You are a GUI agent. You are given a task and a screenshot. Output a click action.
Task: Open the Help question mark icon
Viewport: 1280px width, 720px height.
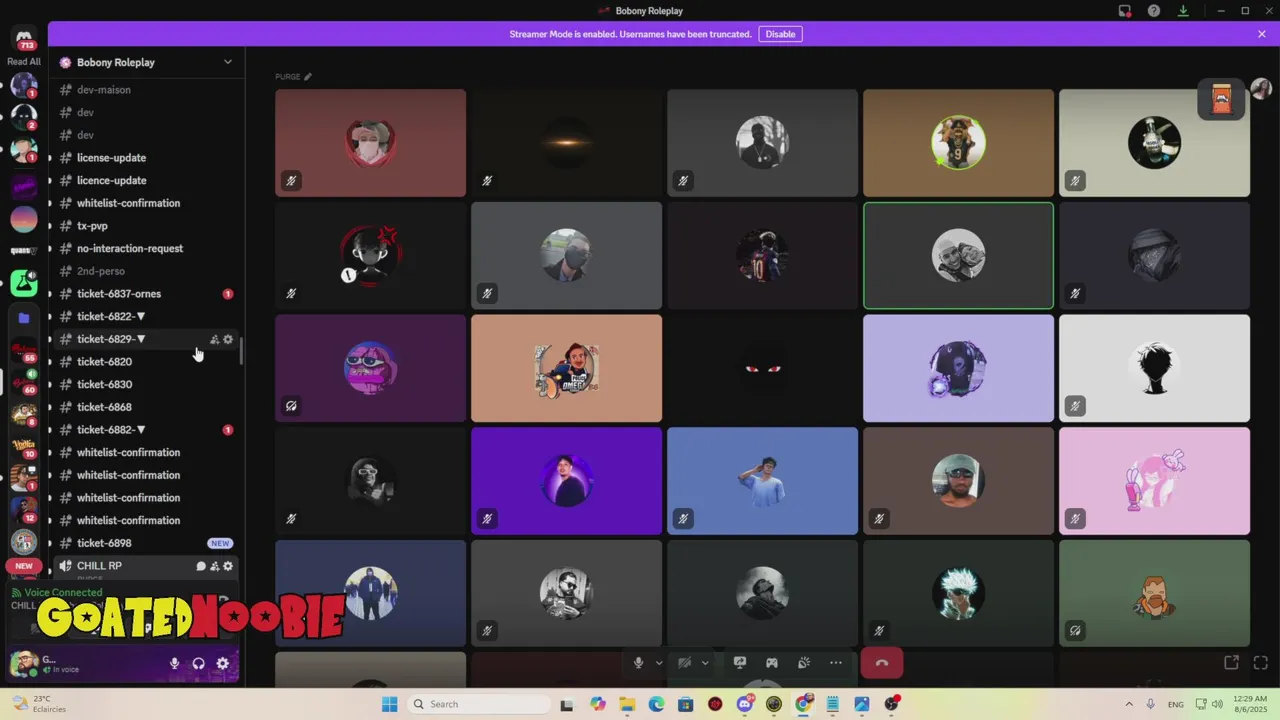pyautogui.click(x=1154, y=11)
